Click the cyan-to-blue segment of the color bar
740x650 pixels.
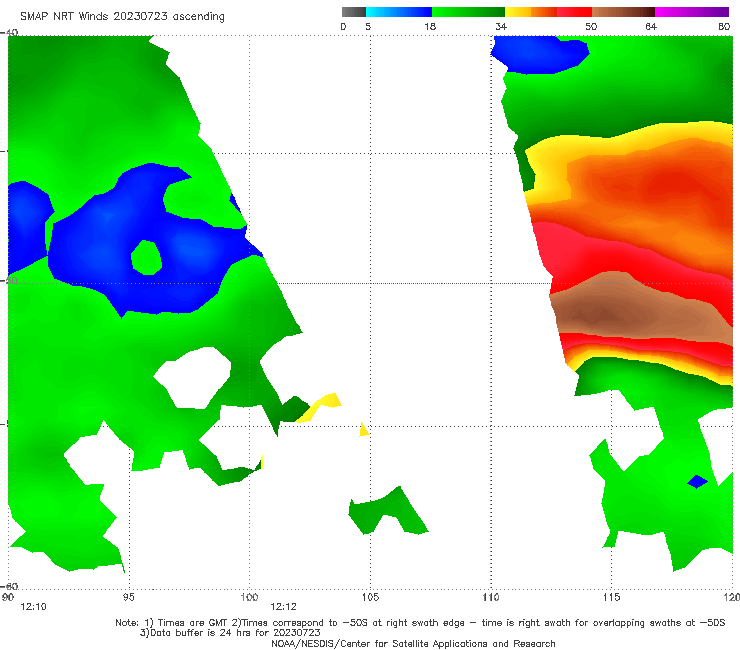pyautogui.click(x=399, y=12)
